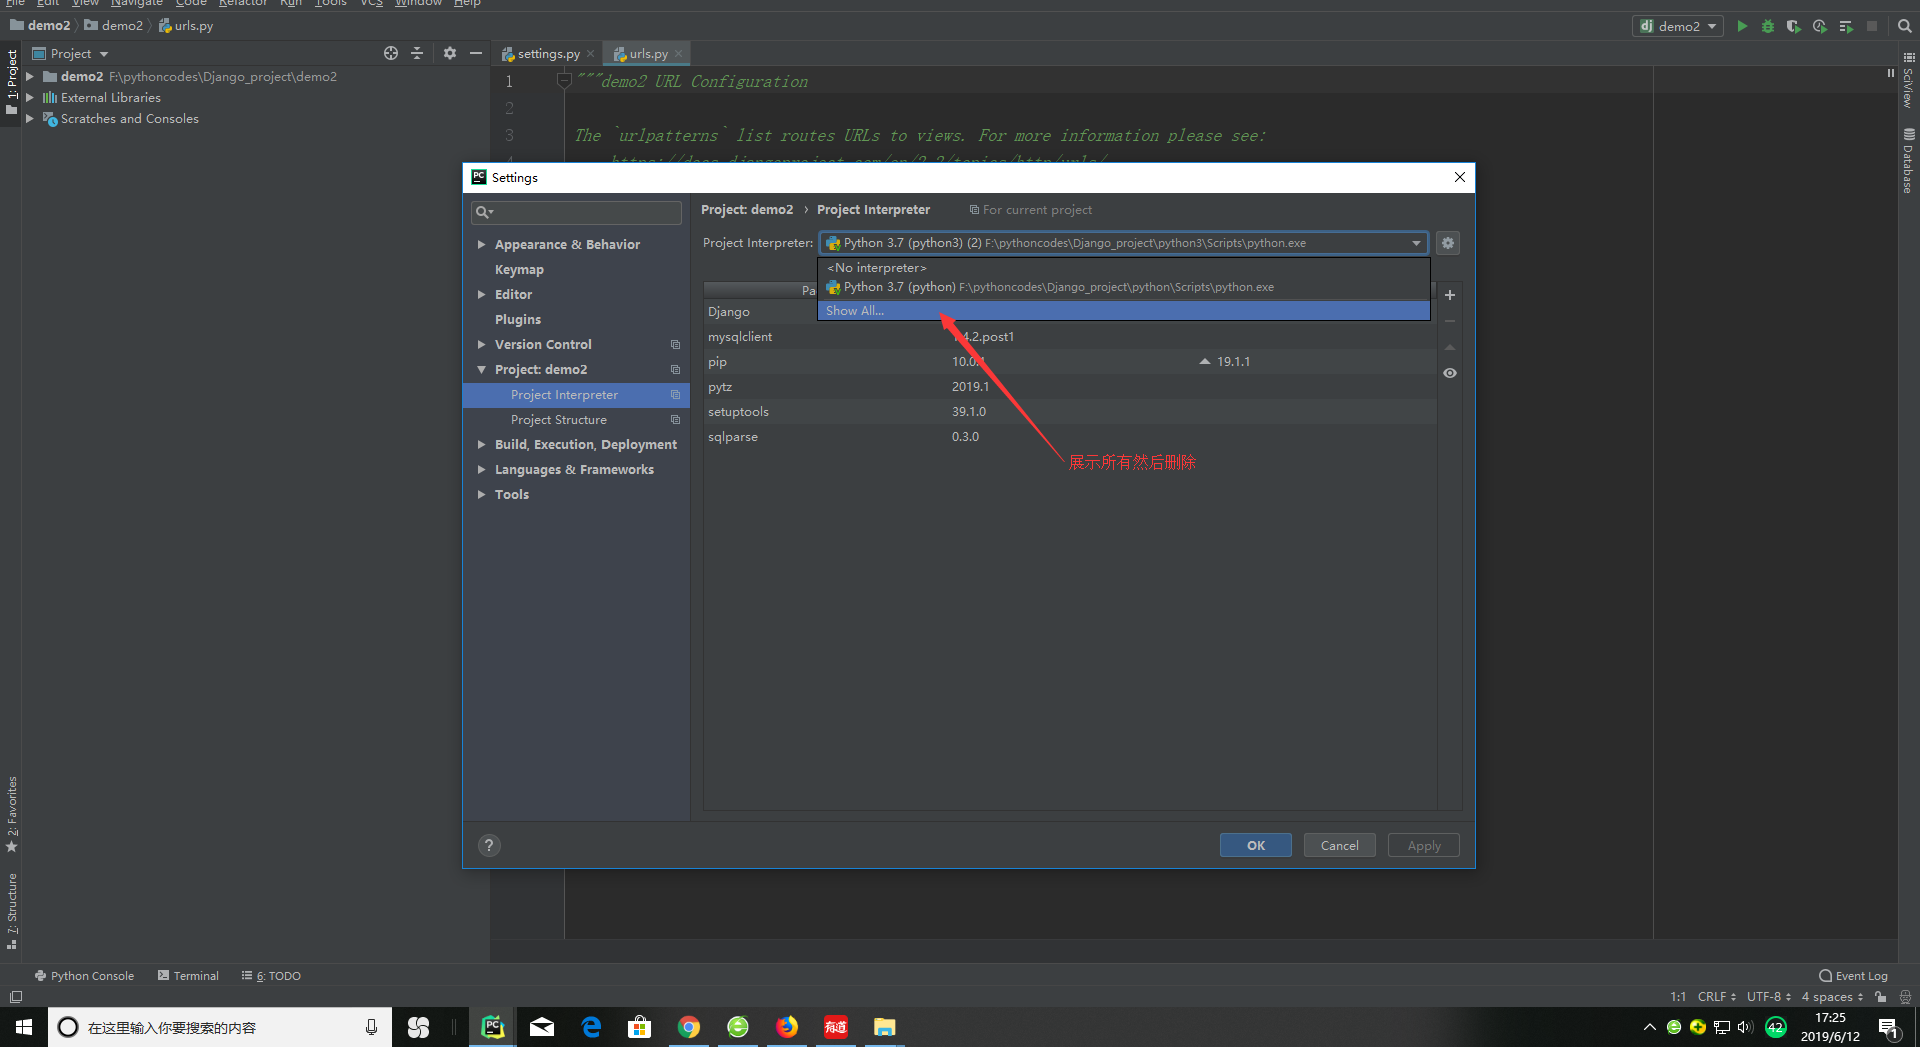Locate current file with crosshair icon
This screenshot has width=1920, height=1047.
click(x=391, y=53)
